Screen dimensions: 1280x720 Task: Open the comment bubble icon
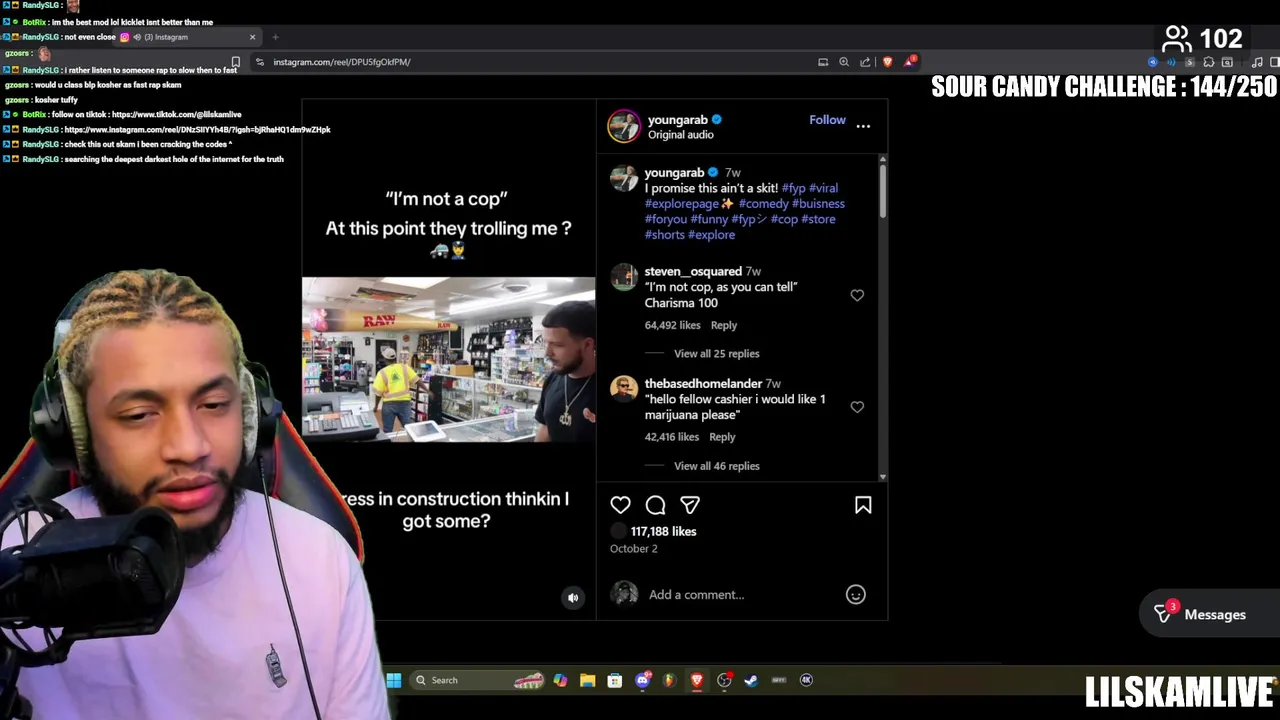(655, 505)
